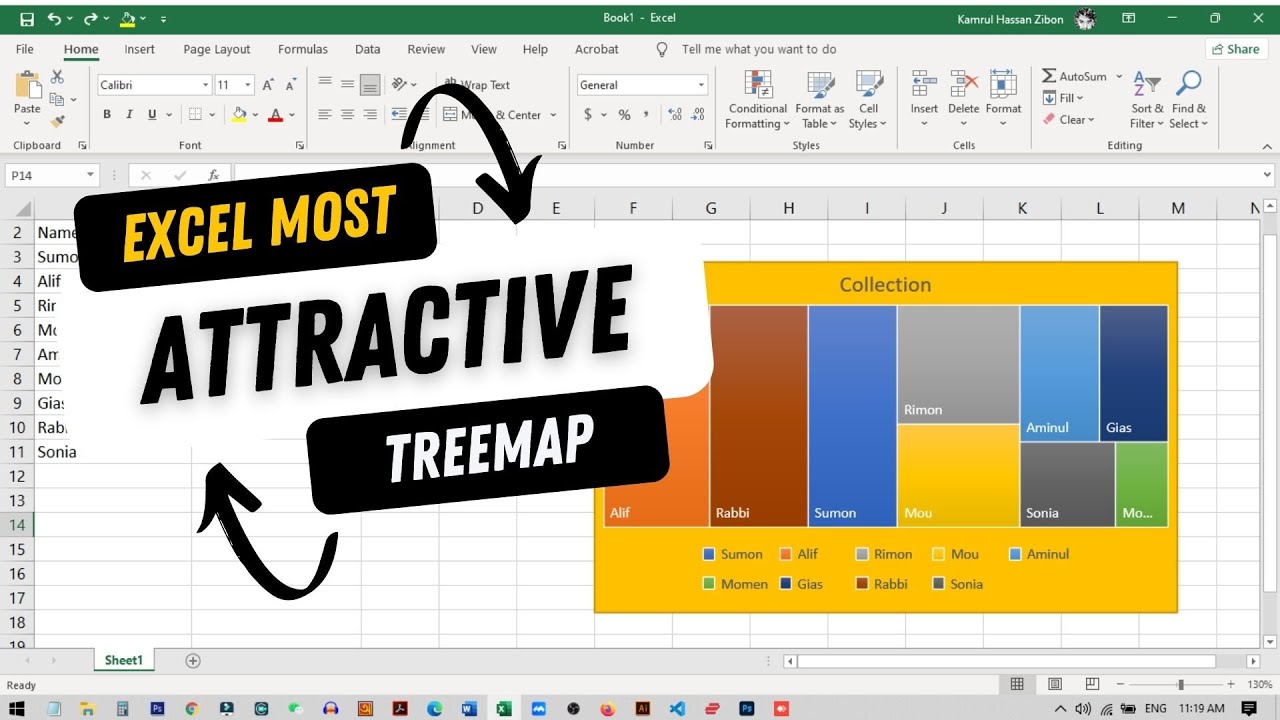Viewport: 1280px width, 720px height.
Task: Open the text orientation options
Action: tap(403, 84)
